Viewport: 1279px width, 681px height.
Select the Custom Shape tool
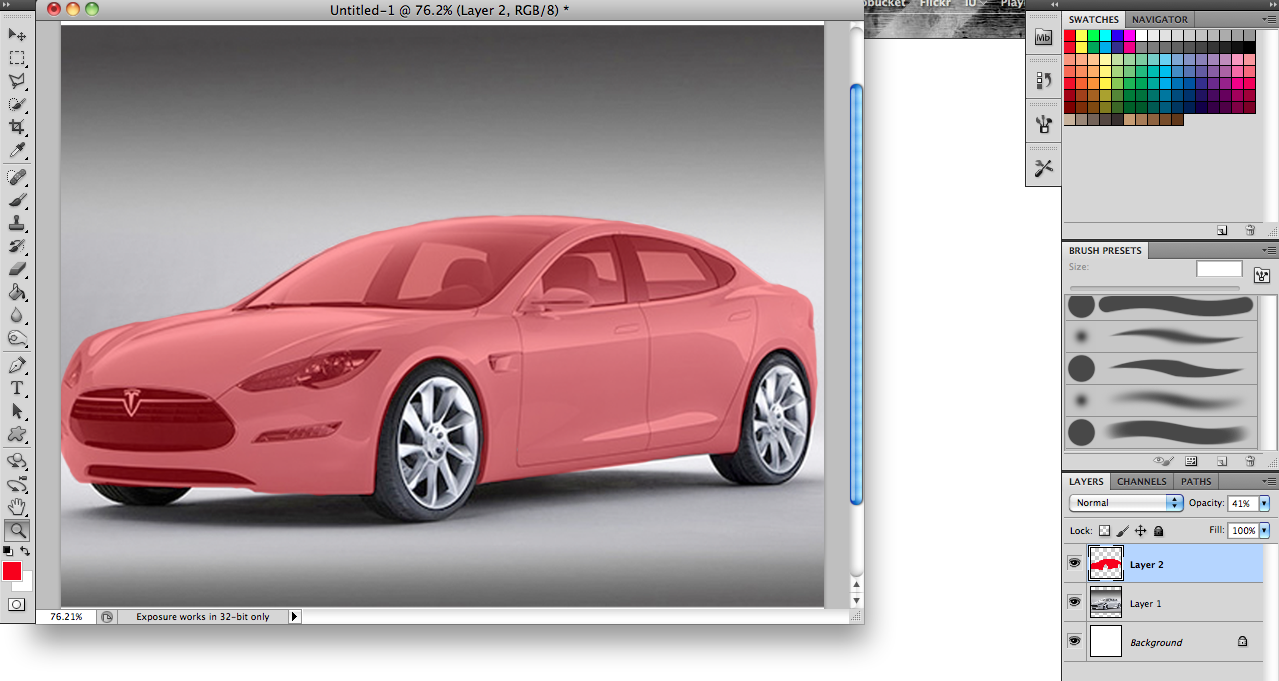pyautogui.click(x=17, y=434)
